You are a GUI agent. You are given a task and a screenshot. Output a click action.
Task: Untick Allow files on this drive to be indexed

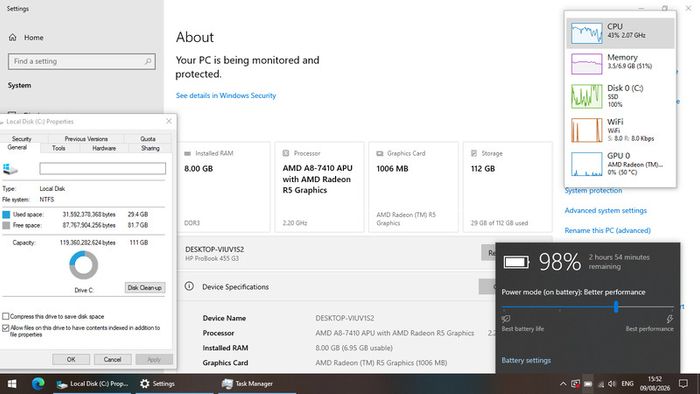click(x=6, y=328)
